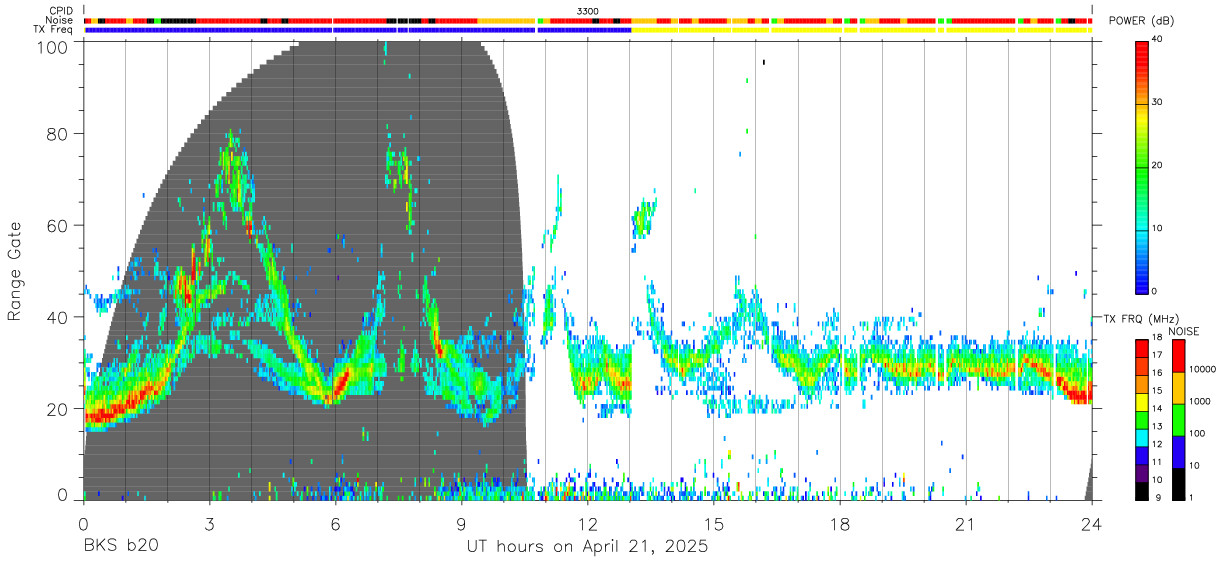The image size is (1228, 567).
Task: Click the BKS b20 radar beam label
Action: point(120,547)
